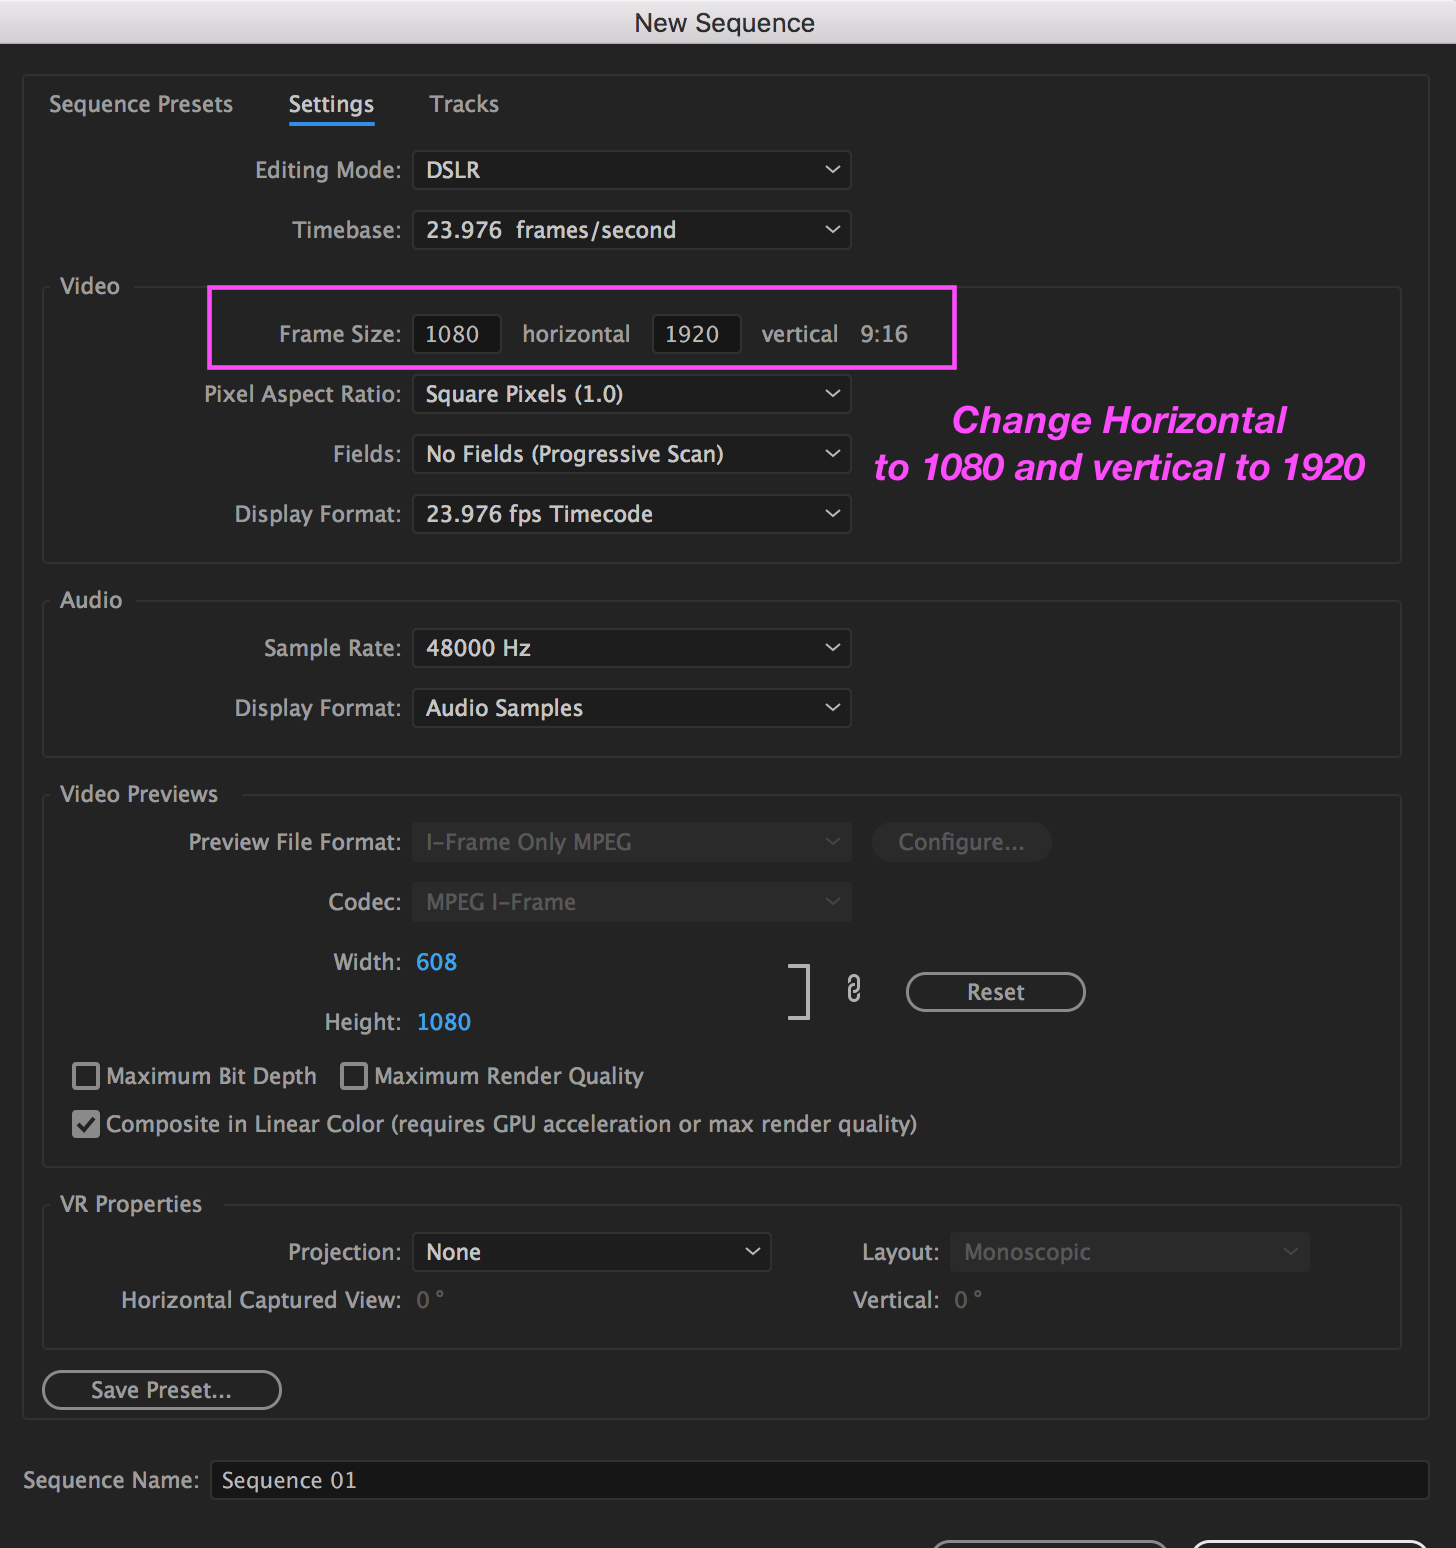1456x1548 pixels.
Task: Click the Sequence Name text field
Action: (819, 1480)
